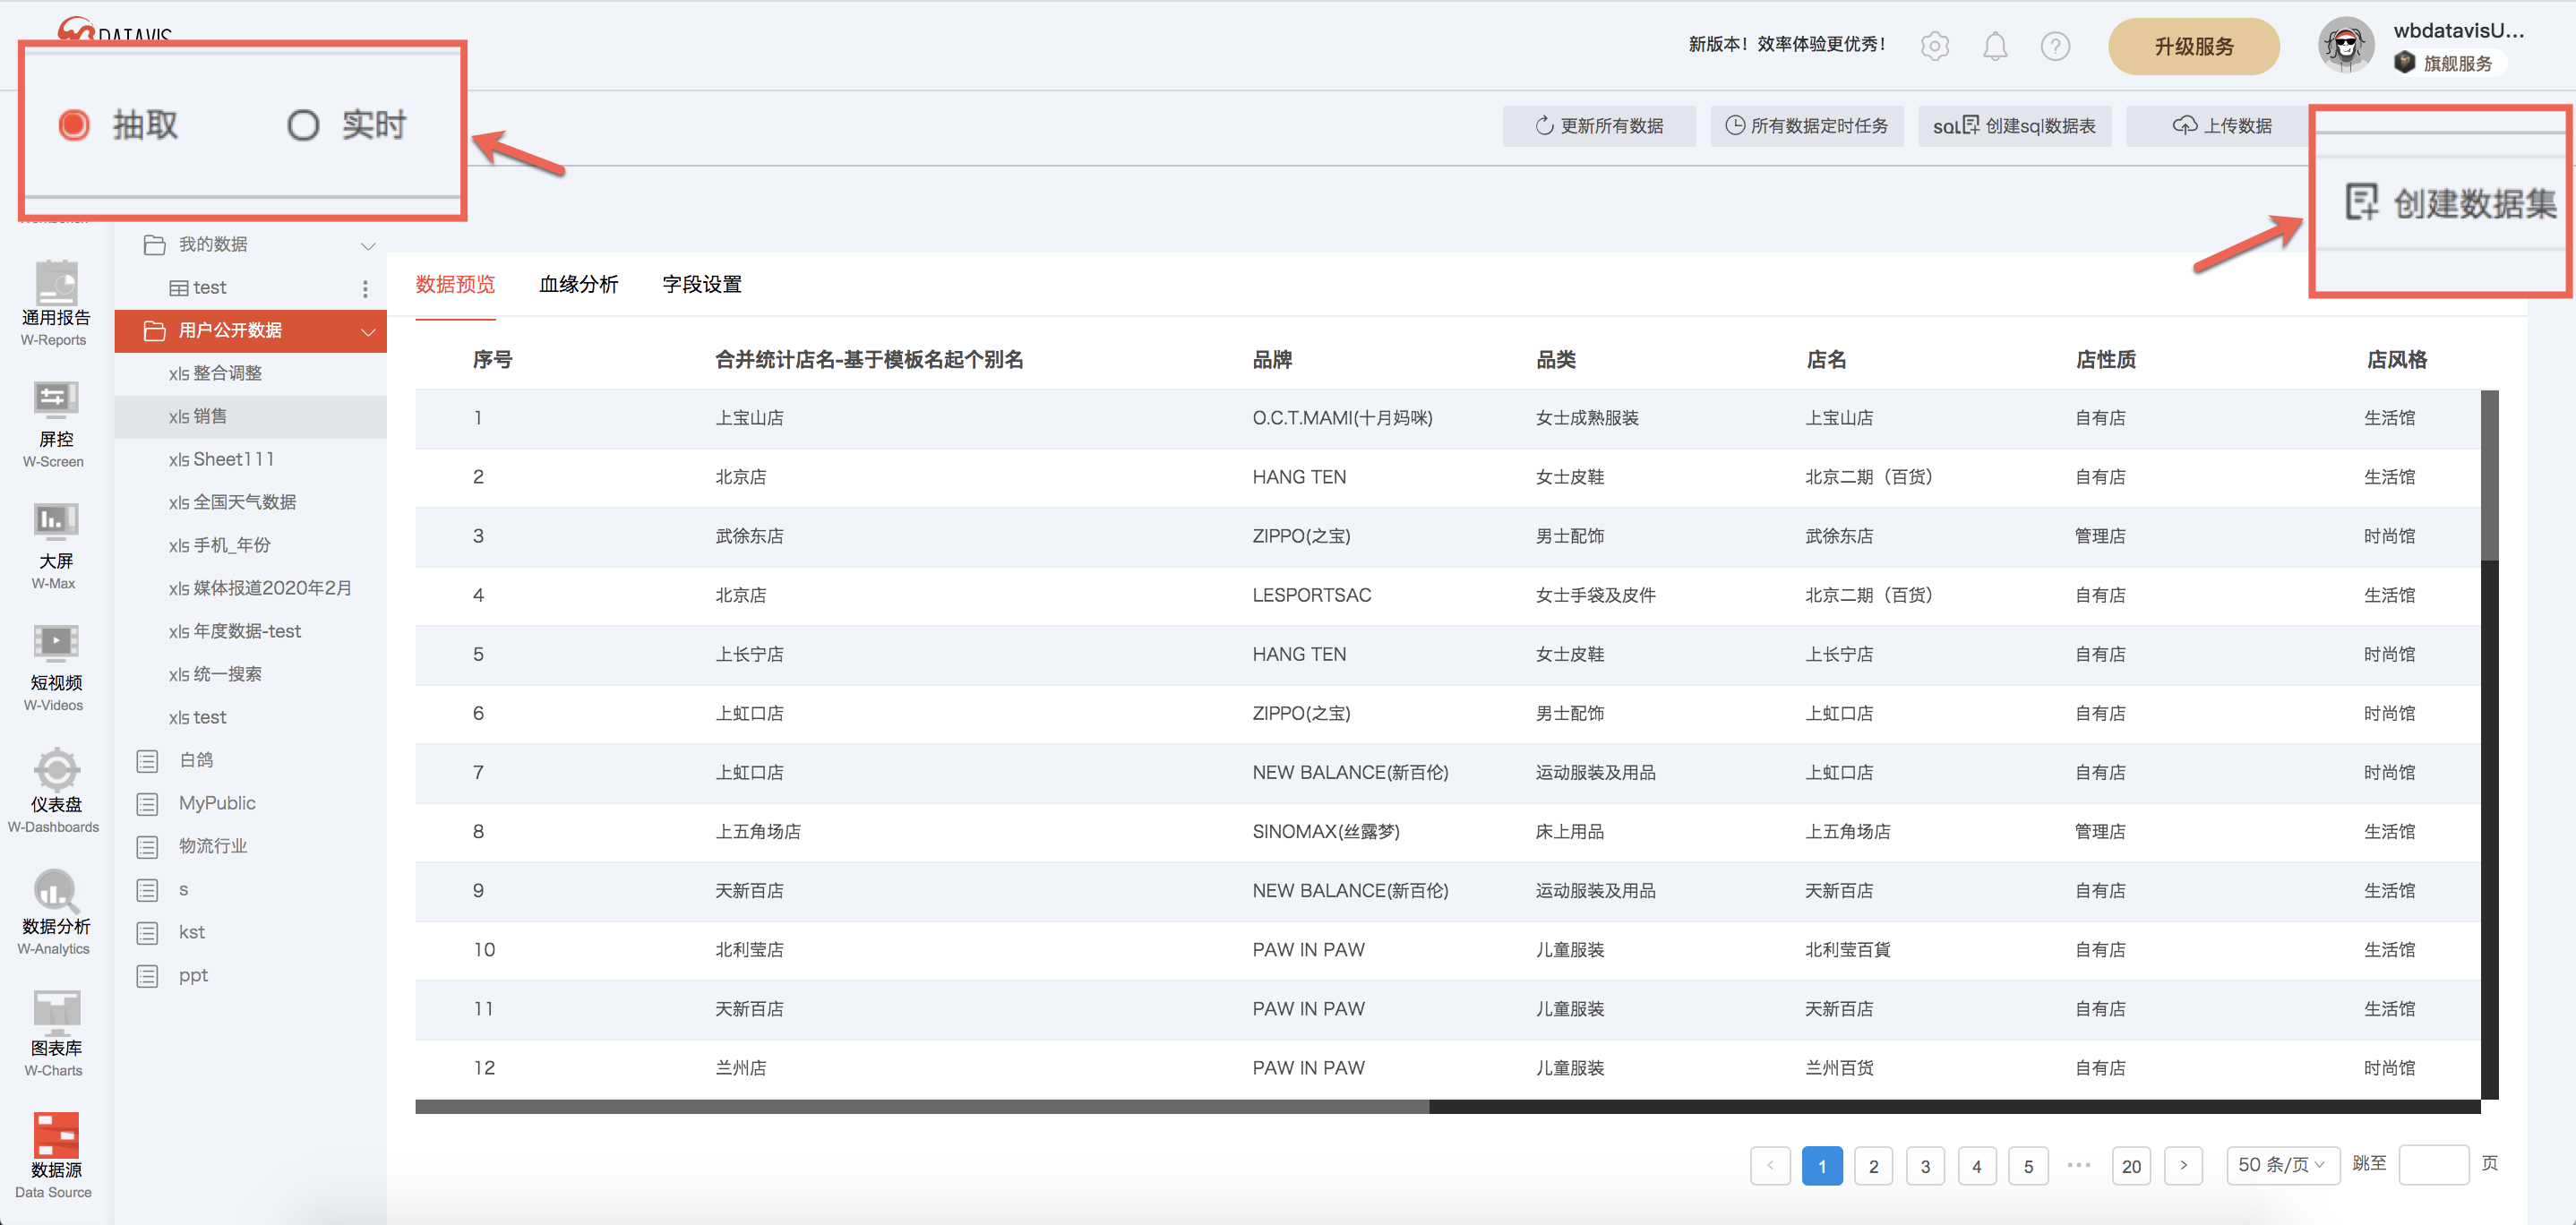Open current page 1 button
The width and height of the screenshot is (2576, 1225).
(x=1822, y=1166)
